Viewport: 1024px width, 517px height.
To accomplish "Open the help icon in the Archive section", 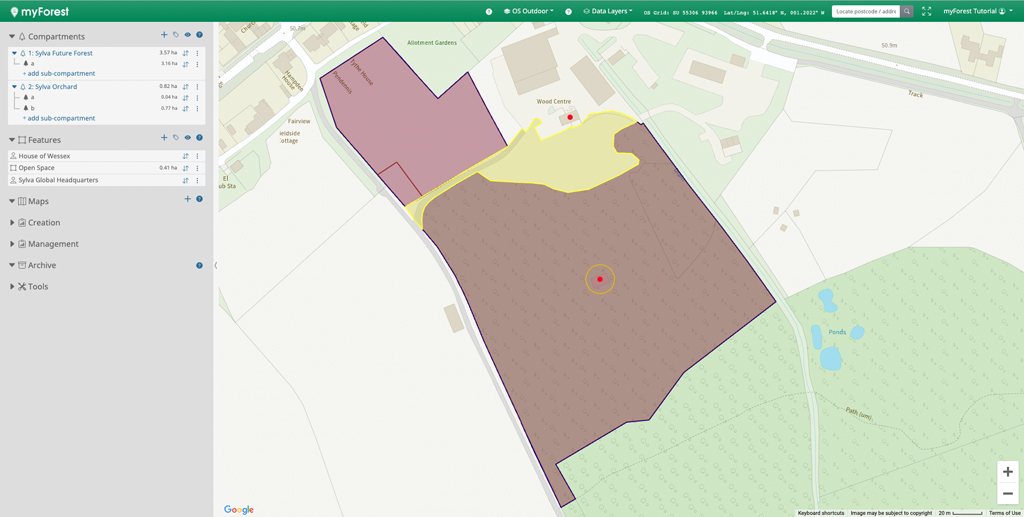I will tap(199, 265).
